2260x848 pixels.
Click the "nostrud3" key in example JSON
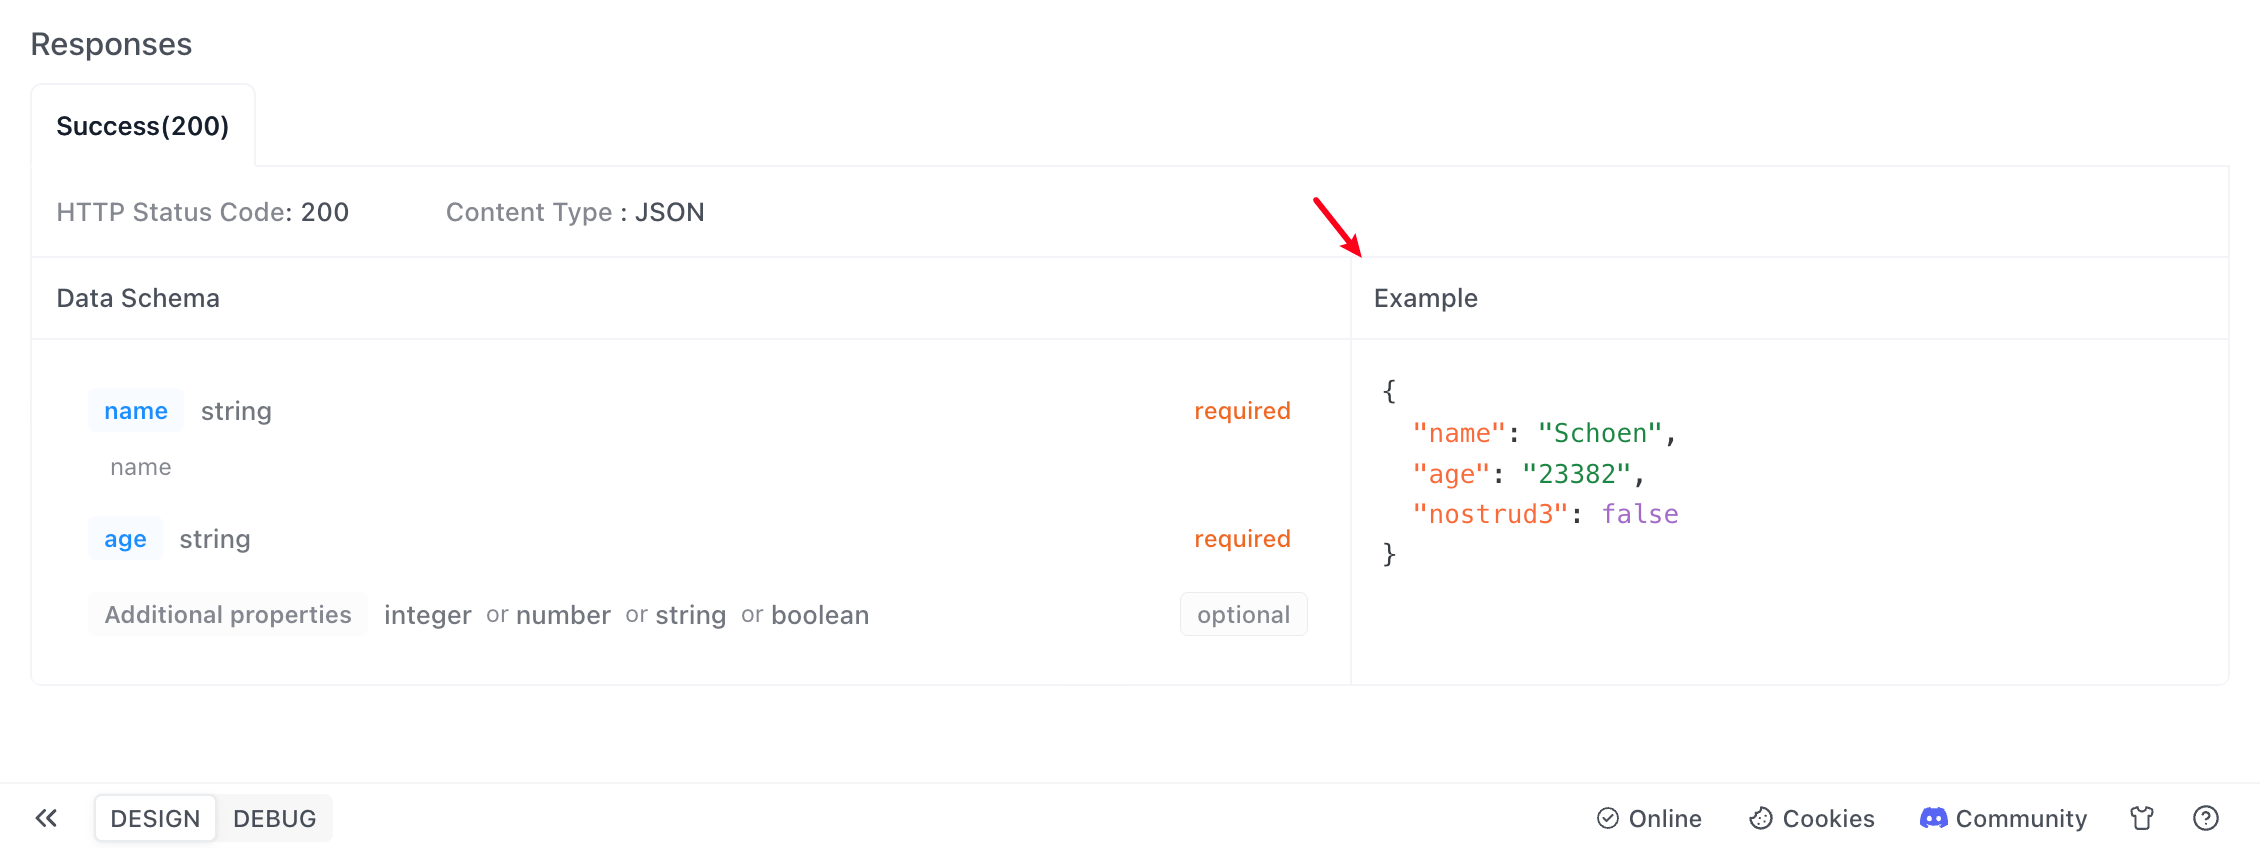tap(1489, 514)
